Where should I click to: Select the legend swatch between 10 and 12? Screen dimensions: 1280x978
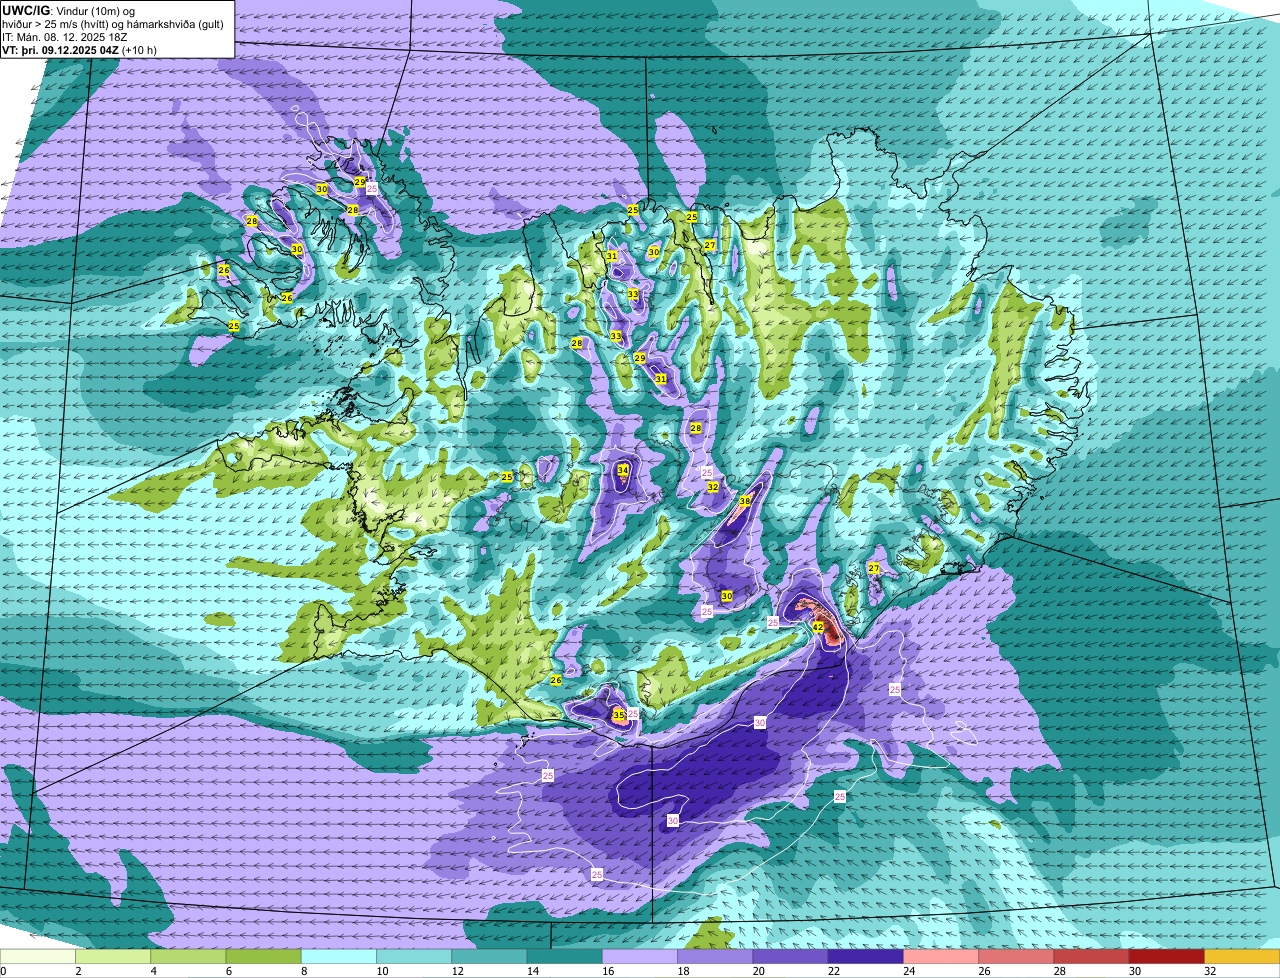pyautogui.click(x=414, y=956)
